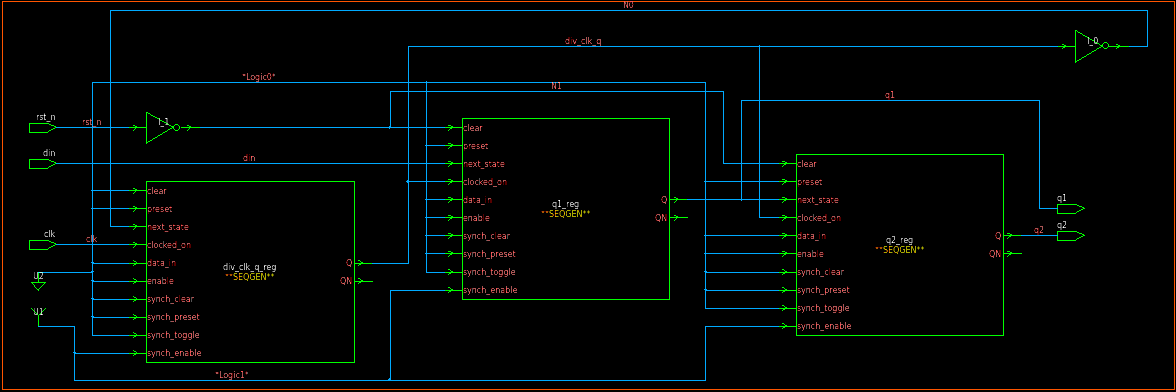Select preset pin of q1_reg
Viewport: 1176px width, 392px height.
click(476, 145)
